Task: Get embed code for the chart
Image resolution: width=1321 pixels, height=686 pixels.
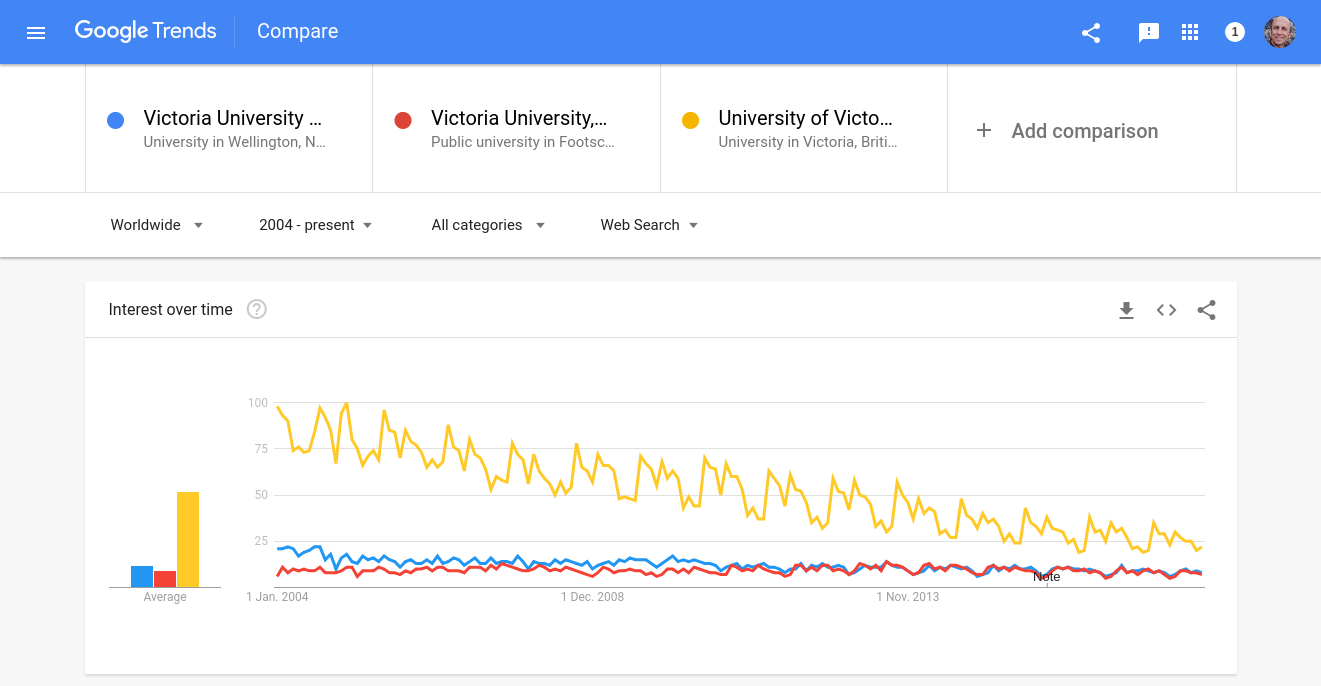Action: (1166, 310)
